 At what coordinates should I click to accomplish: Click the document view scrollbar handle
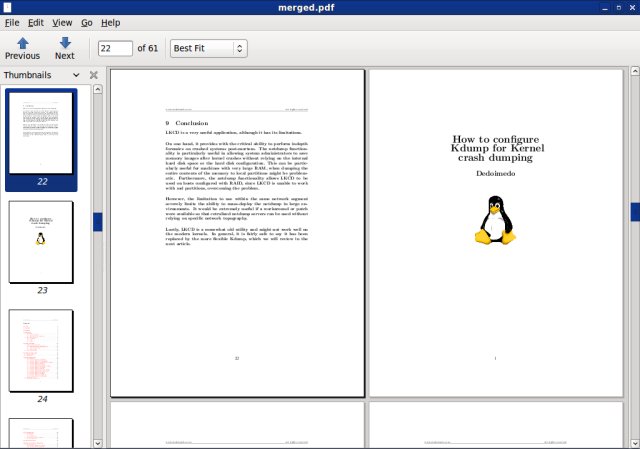tap(635, 212)
